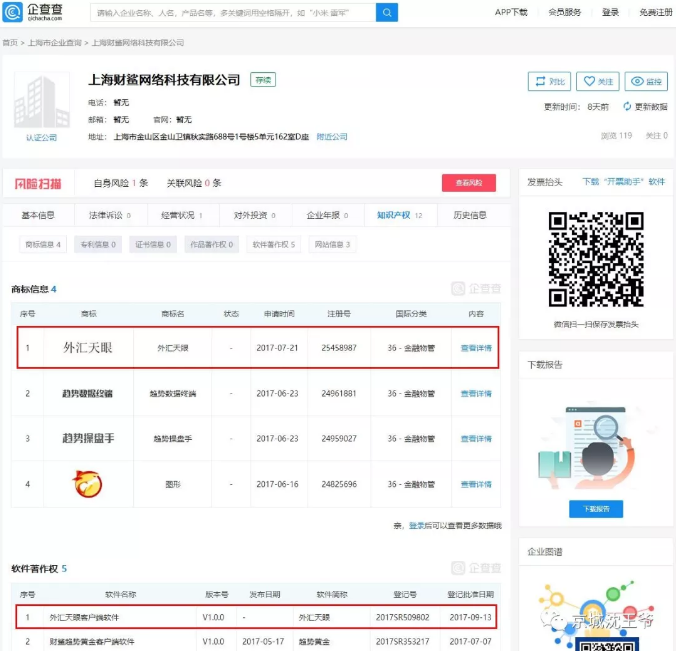Viewport: 679px width, 656px height.
Task: Switch to the 基本信息 tab
Action: (x=38, y=216)
